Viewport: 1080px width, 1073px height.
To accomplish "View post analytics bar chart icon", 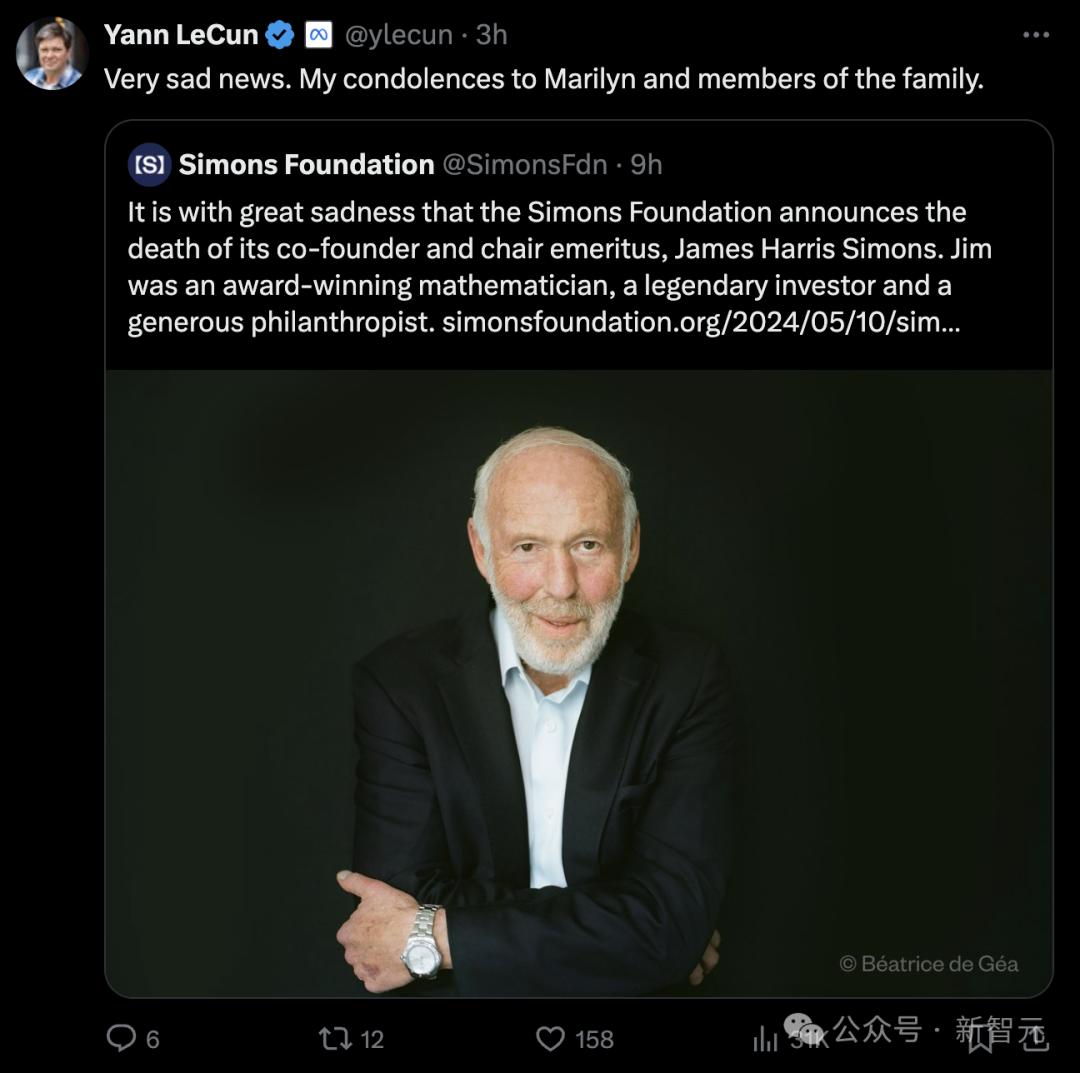I will point(766,1039).
